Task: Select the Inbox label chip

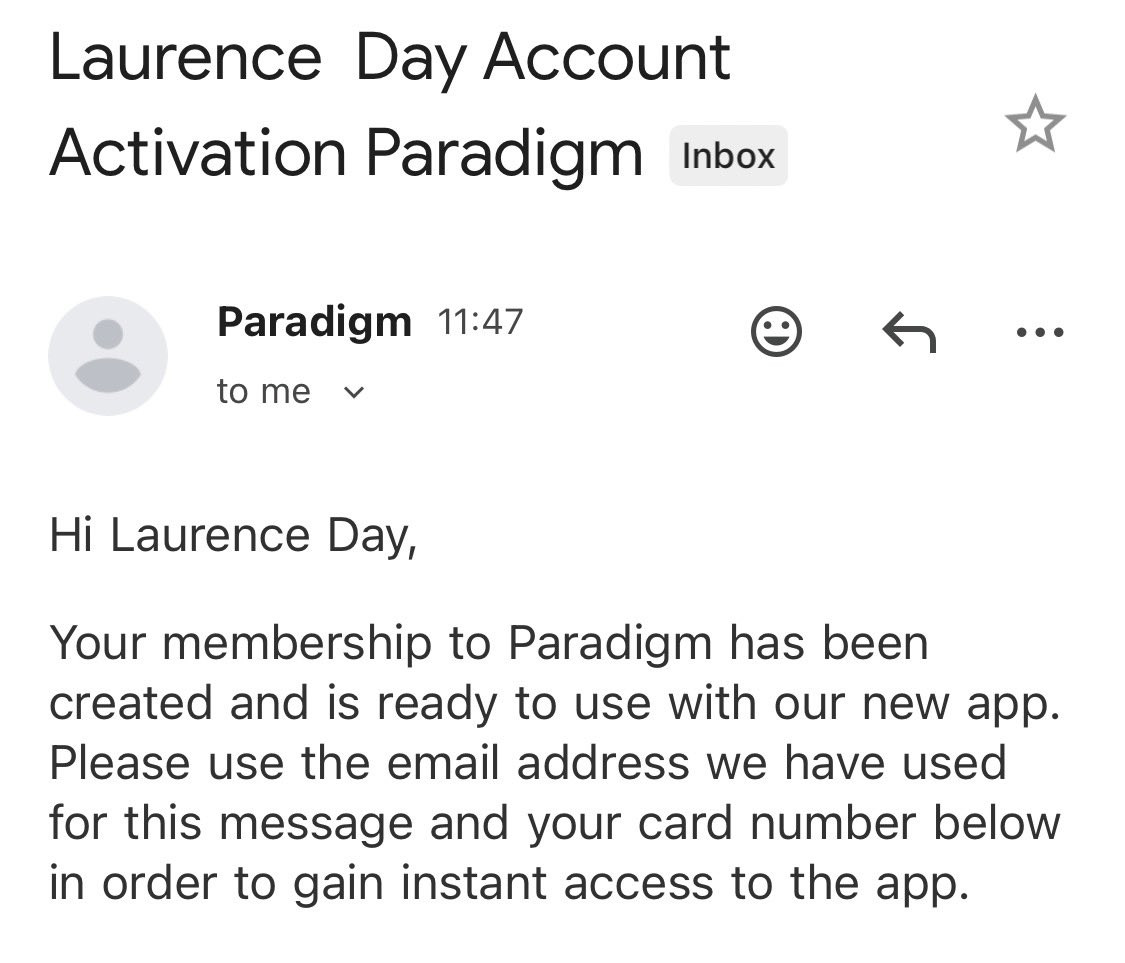Action: (728, 156)
